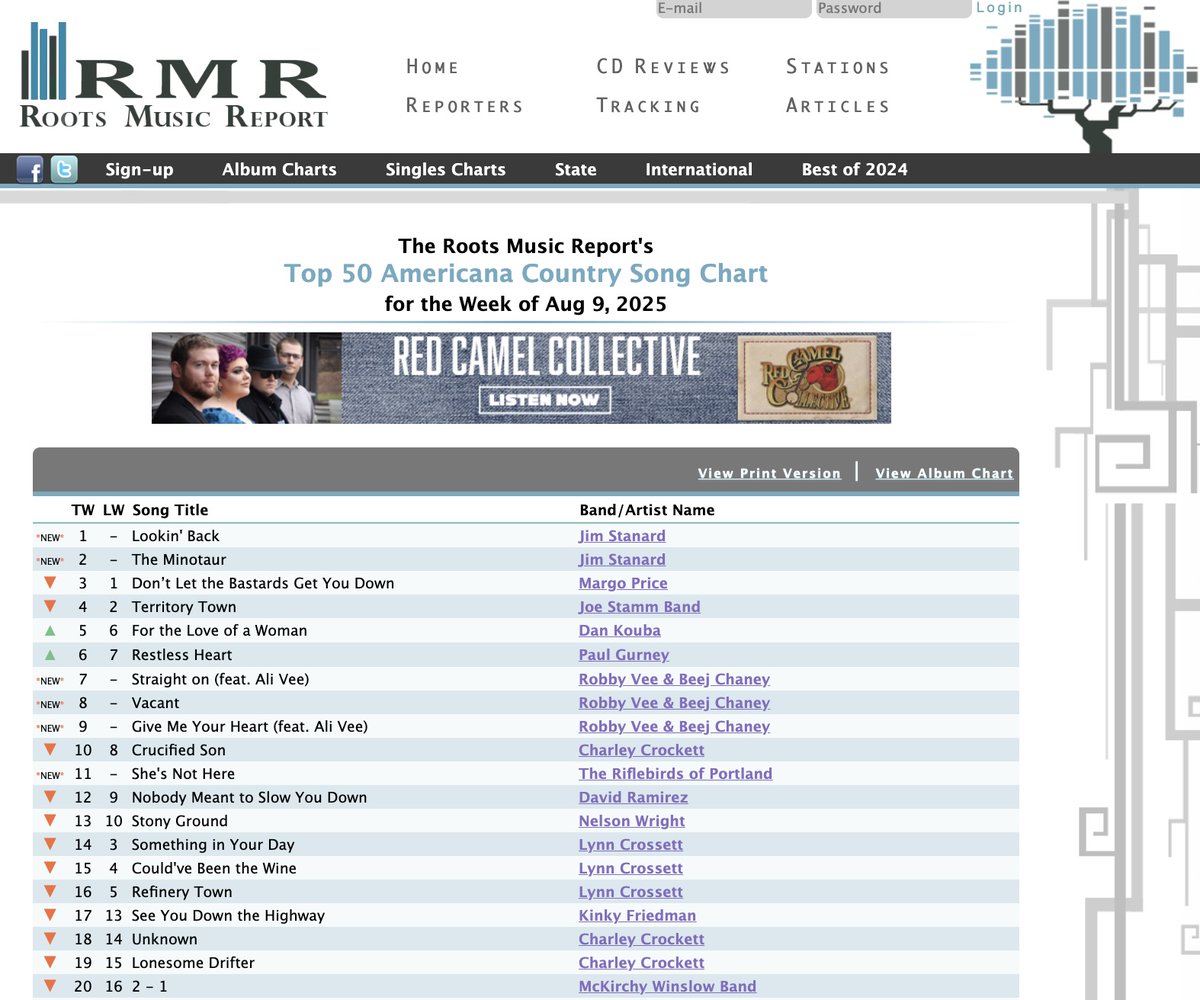Click the up arrow beside Restless Heart
1200x1000 pixels.
[x=50, y=655]
